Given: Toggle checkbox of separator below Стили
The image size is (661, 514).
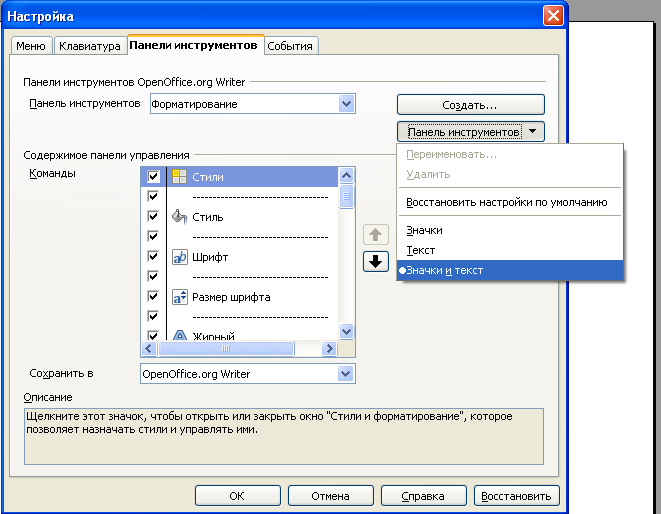Looking at the screenshot, I should [x=153, y=196].
